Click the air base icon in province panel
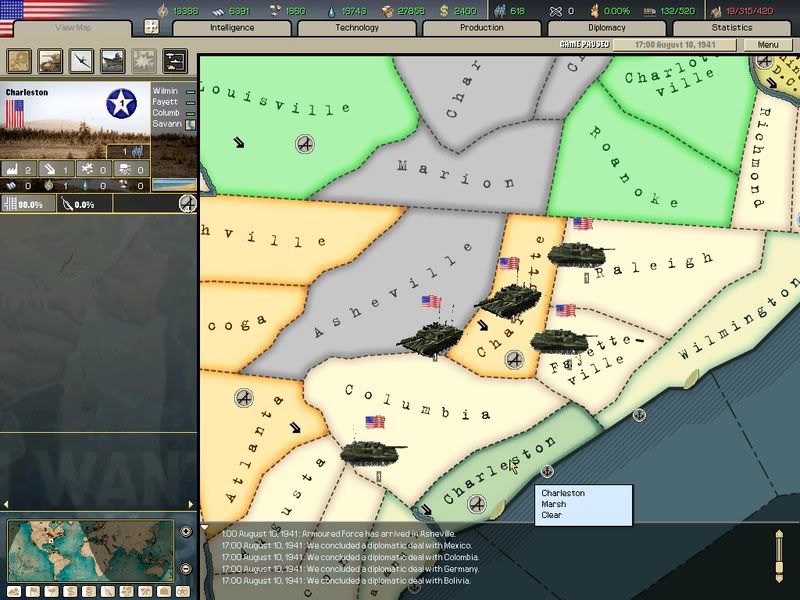The height and width of the screenshot is (600, 800). coord(188,204)
